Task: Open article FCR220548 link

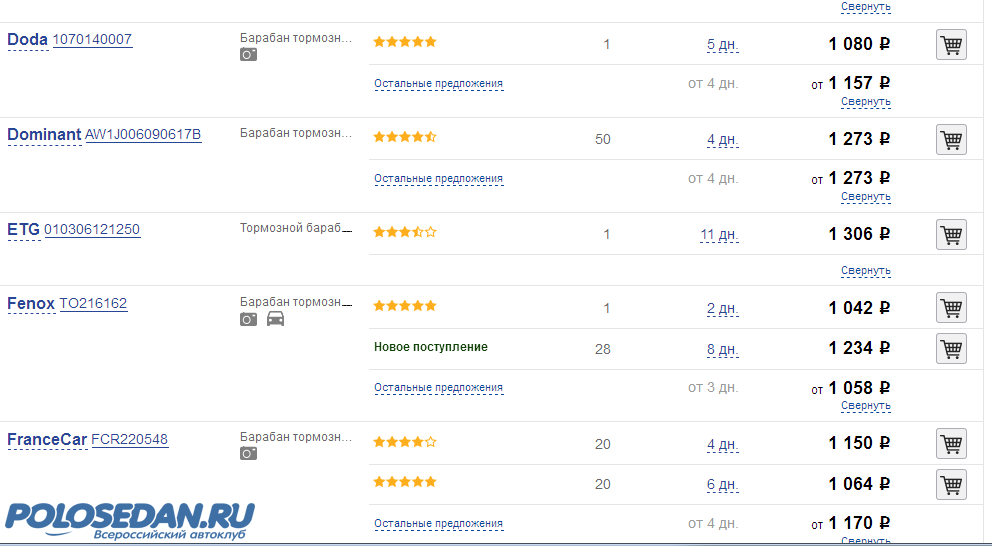Action: [x=129, y=440]
